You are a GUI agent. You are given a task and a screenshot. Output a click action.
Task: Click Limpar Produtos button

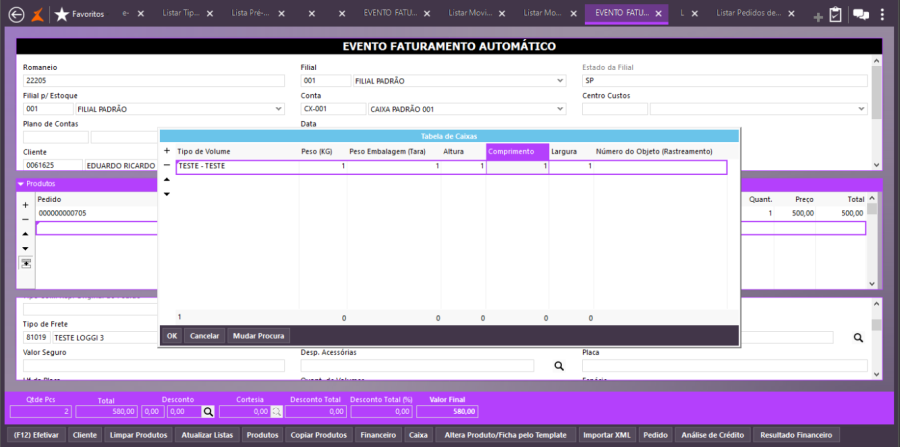[x=138, y=435]
